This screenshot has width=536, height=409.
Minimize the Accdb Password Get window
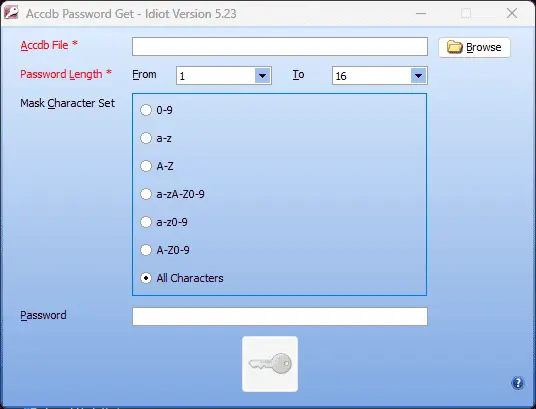[421, 13]
